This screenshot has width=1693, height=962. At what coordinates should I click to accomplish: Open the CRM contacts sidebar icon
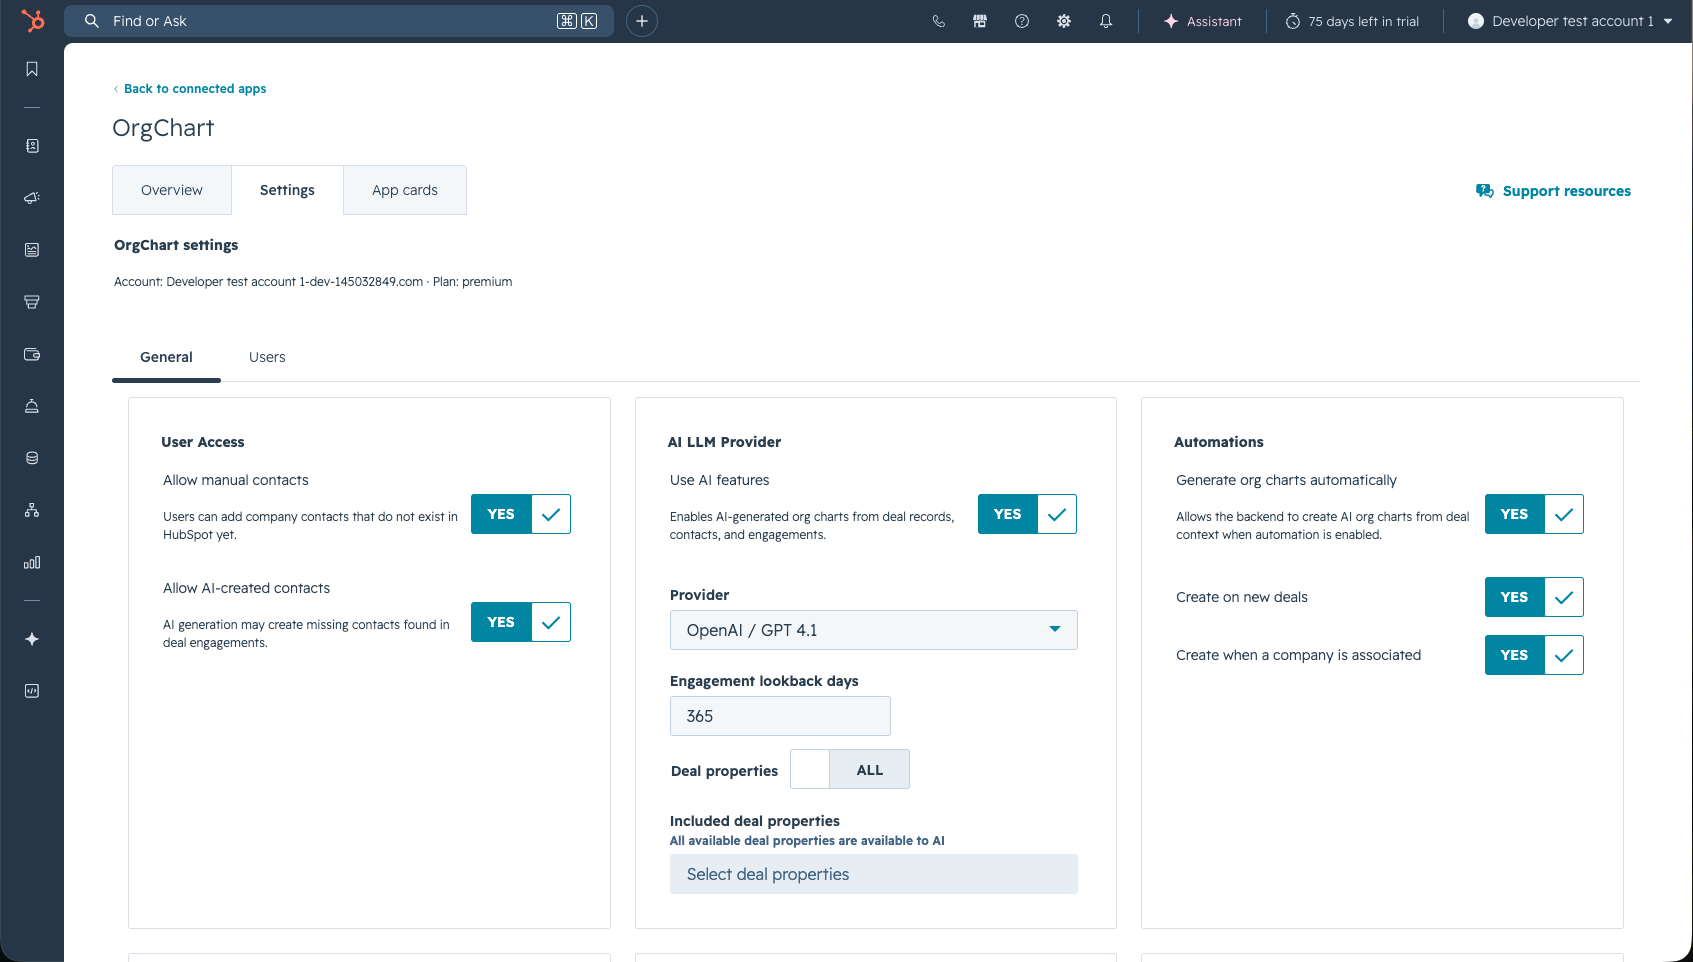click(x=32, y=146)
